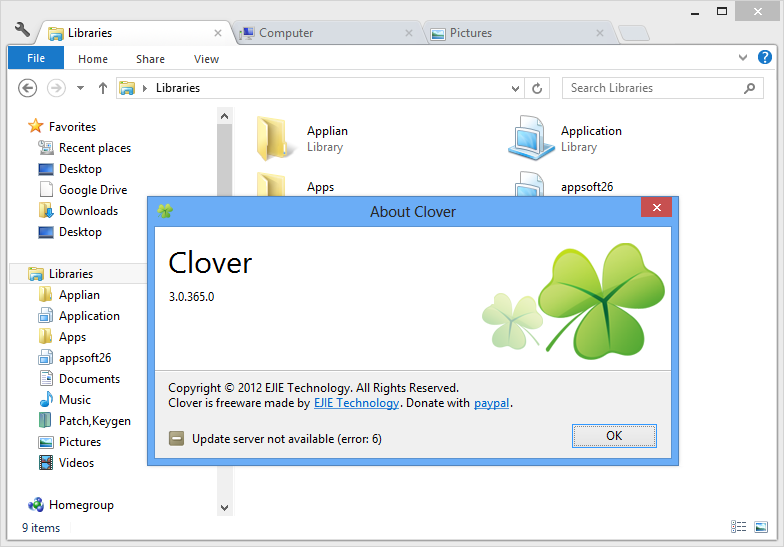
Task: Click navigation pane scroll down arrow
Action: pos(224,508)
